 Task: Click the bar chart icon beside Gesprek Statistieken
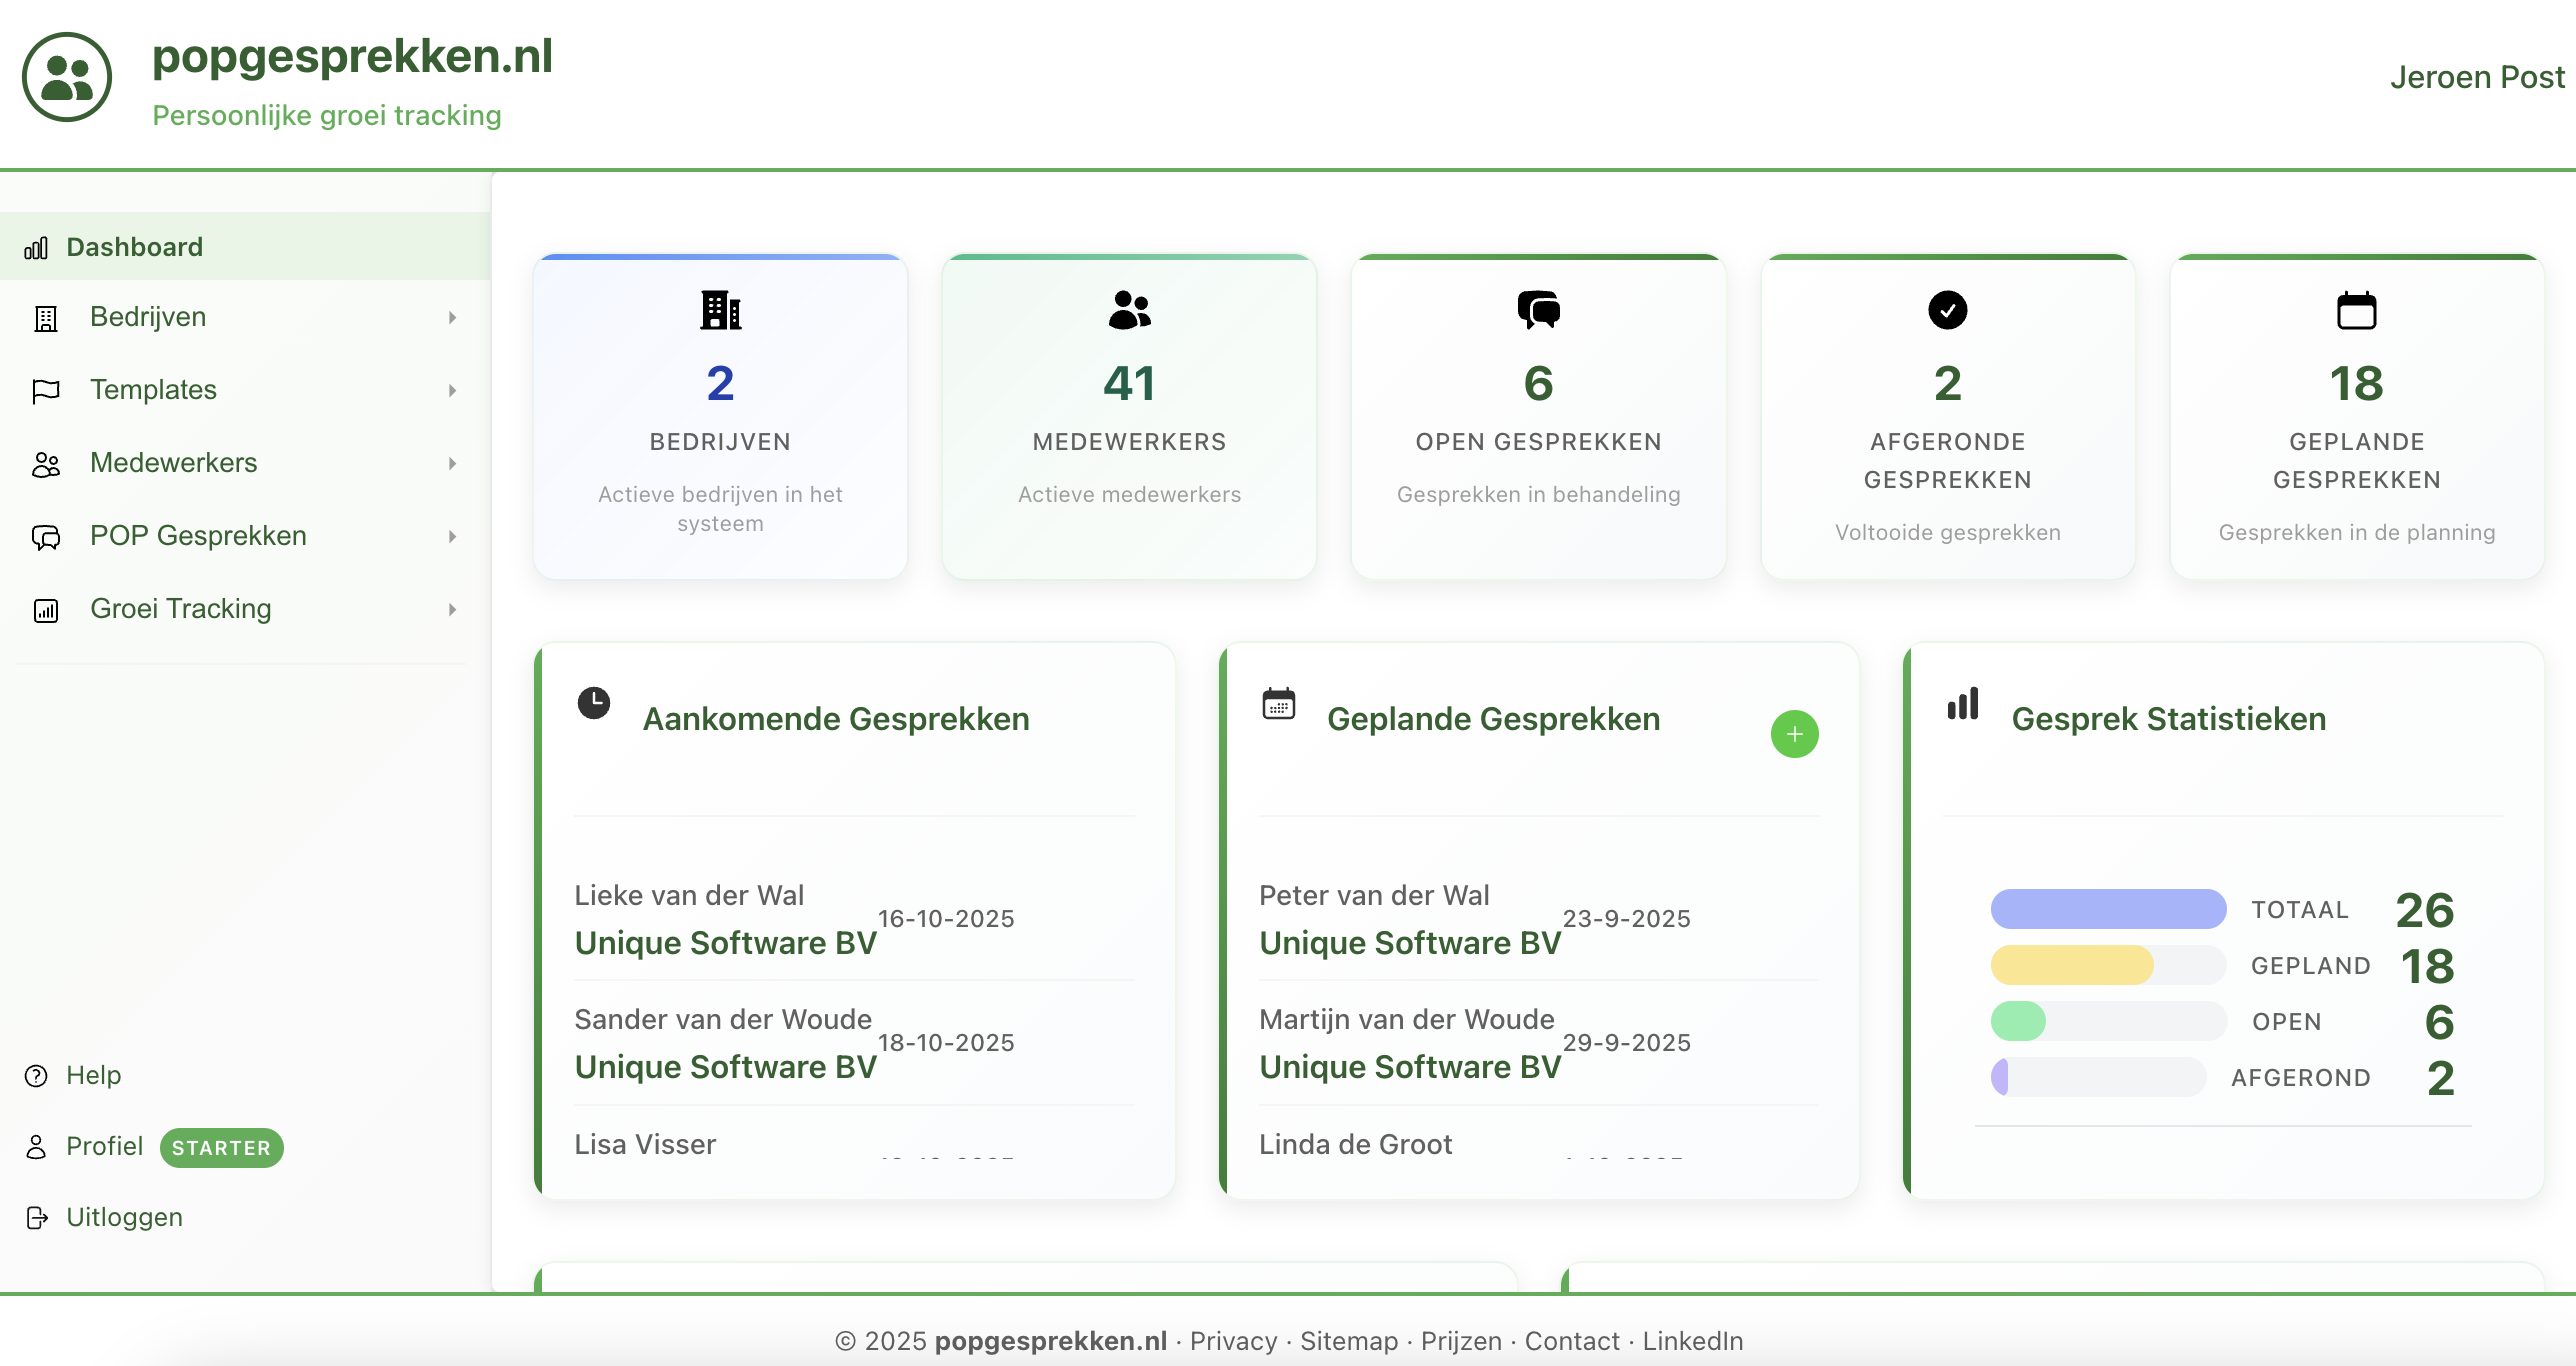click(1963, 703)
